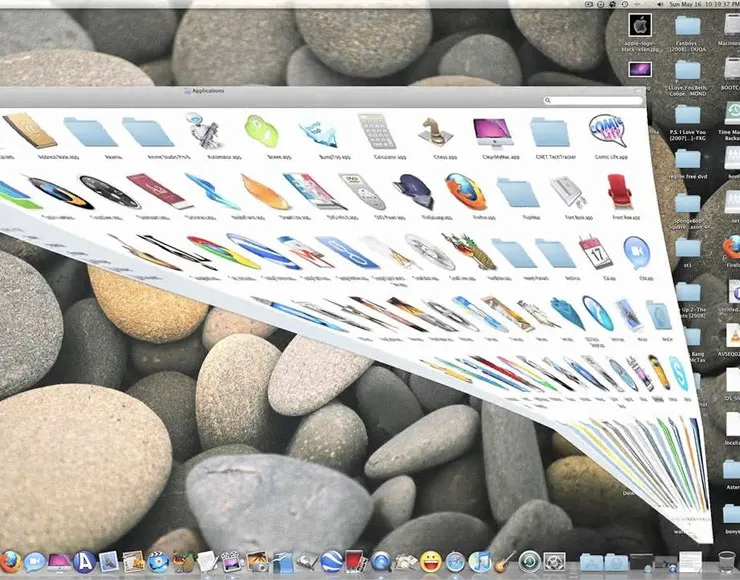Open iTunes from the Dock
The height and width of the screenshot is (580, 740).
coord(480,562)
